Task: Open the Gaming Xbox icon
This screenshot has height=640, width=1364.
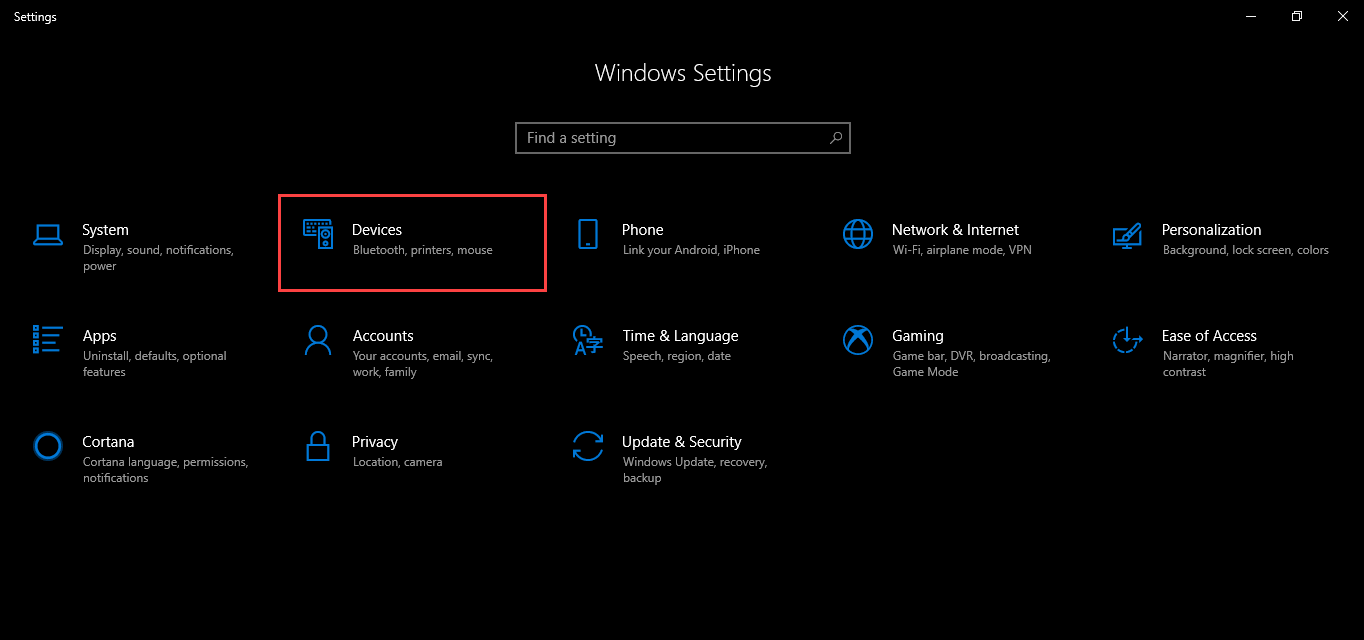Action: [x=858, y=340]
